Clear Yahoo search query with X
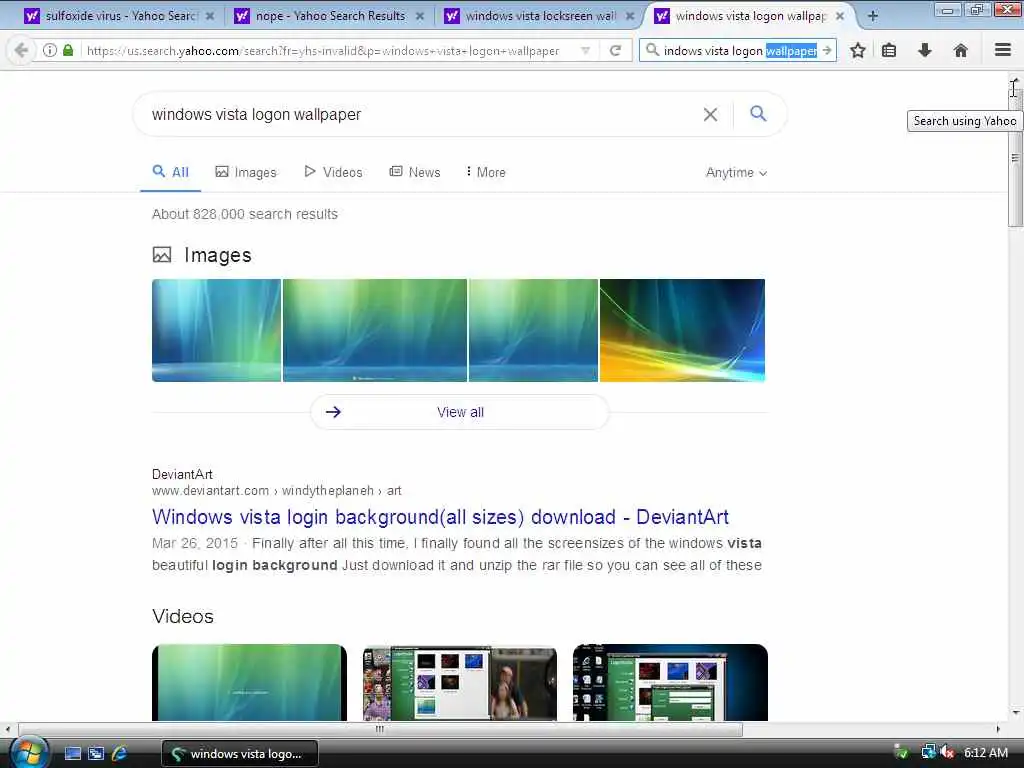The width and height of the screenshot is (1024, 768). 711,115
